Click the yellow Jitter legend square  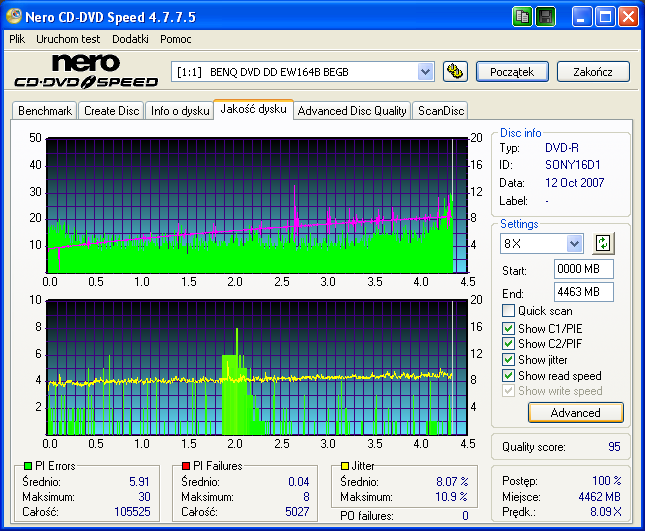pos(345,466)
